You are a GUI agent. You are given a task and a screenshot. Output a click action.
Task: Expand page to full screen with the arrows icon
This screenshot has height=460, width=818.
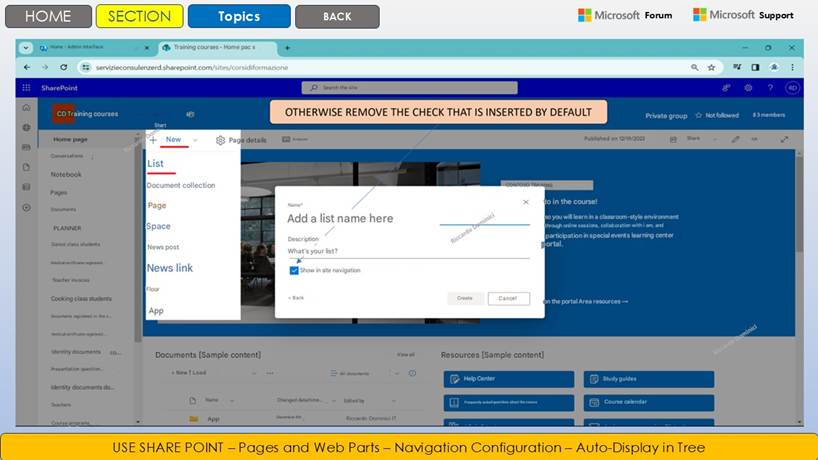pyautogui.click(x=784, y=139)
